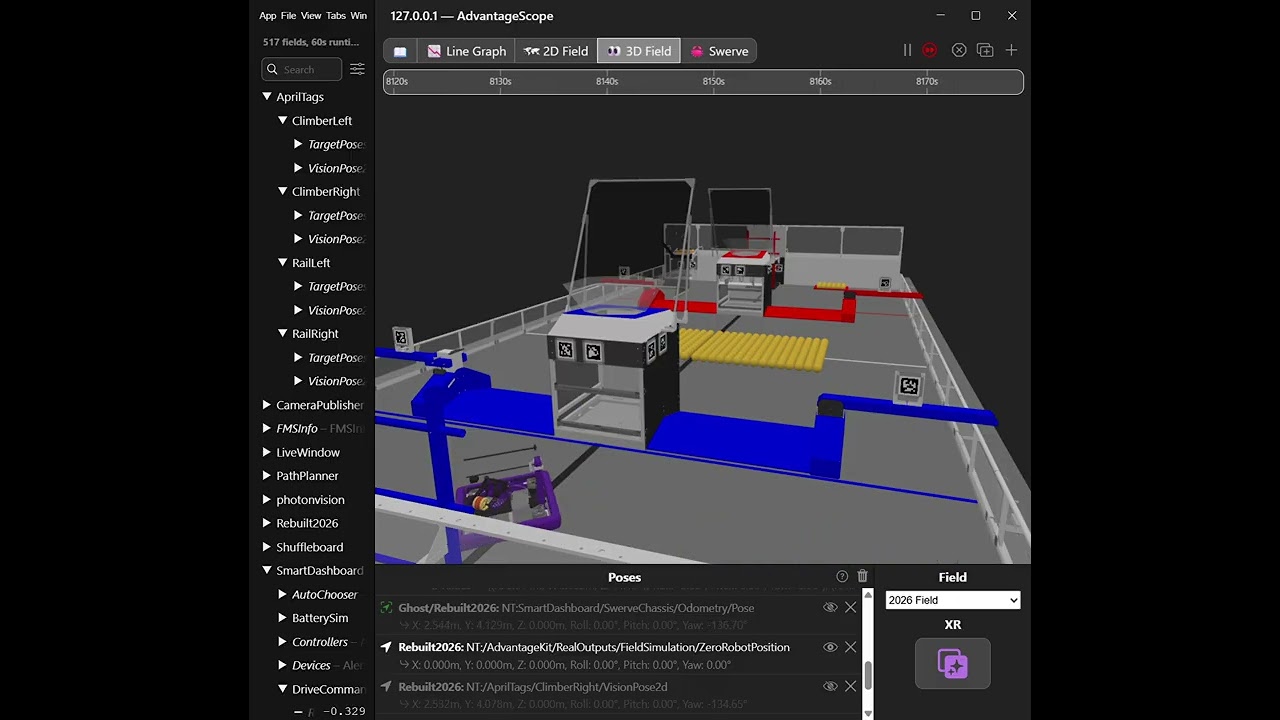Click the Poses list scroll-up arrow
The width and height of the screenshot is (1280, 720).
[868, 597]
